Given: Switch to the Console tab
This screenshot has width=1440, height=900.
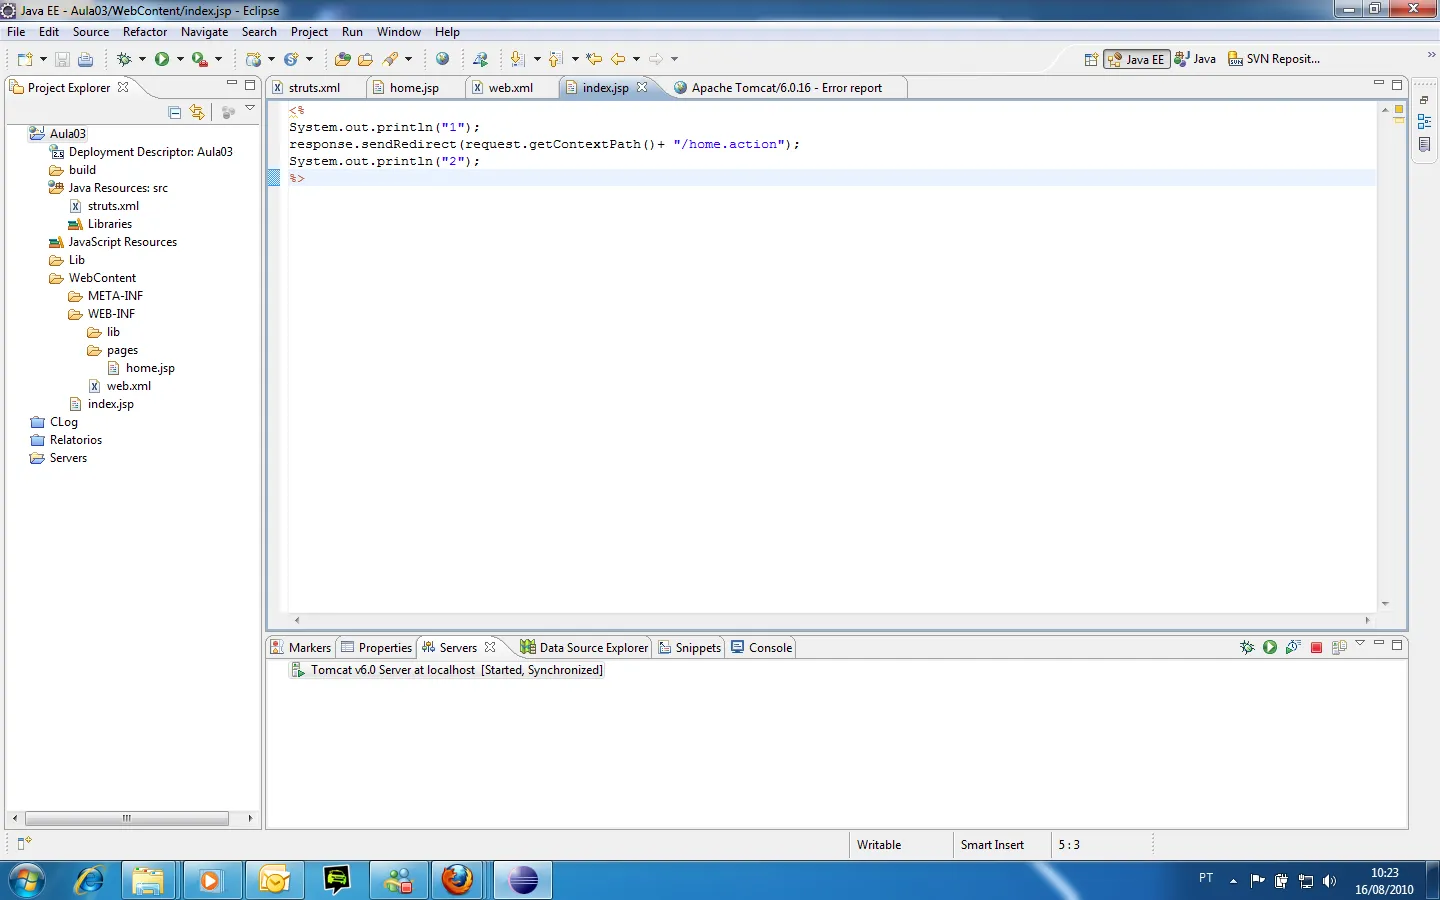Looking at the screenshot, I should coord(761,648).
